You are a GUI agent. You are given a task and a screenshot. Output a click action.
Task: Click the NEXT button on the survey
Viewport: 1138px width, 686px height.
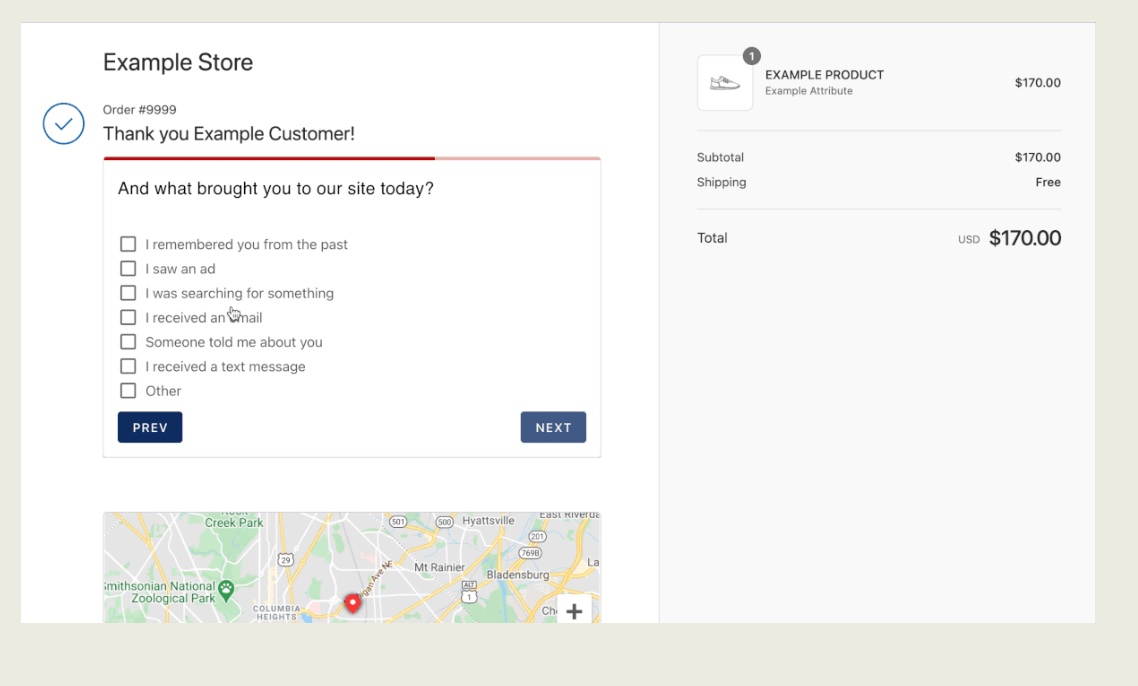[x=553, y=427]
